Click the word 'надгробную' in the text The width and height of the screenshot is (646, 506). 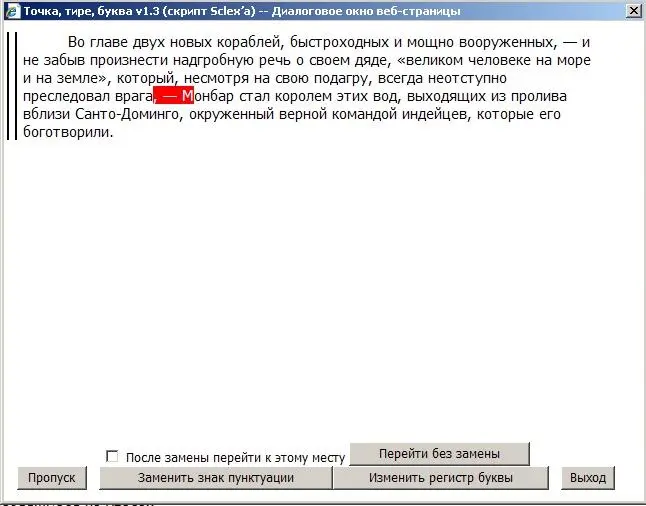tap(213, 61)
